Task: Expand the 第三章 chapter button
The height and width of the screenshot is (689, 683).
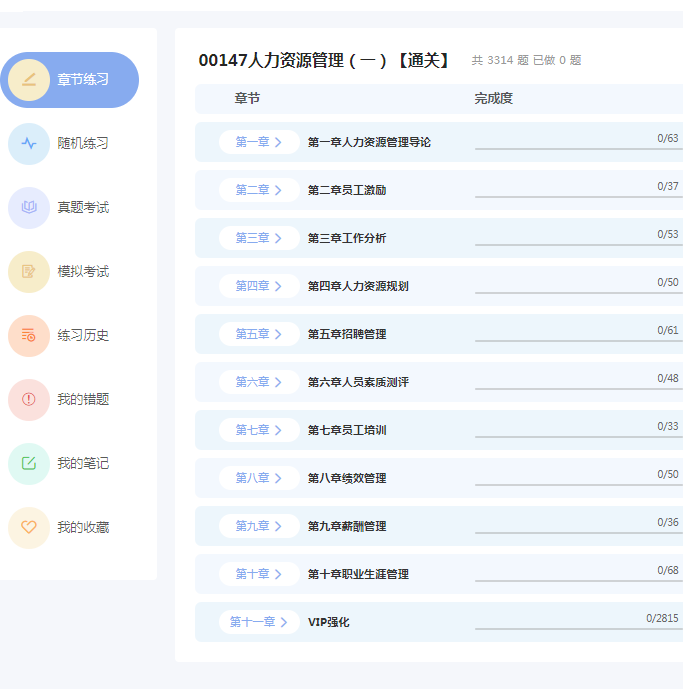Action: [259, 238]
